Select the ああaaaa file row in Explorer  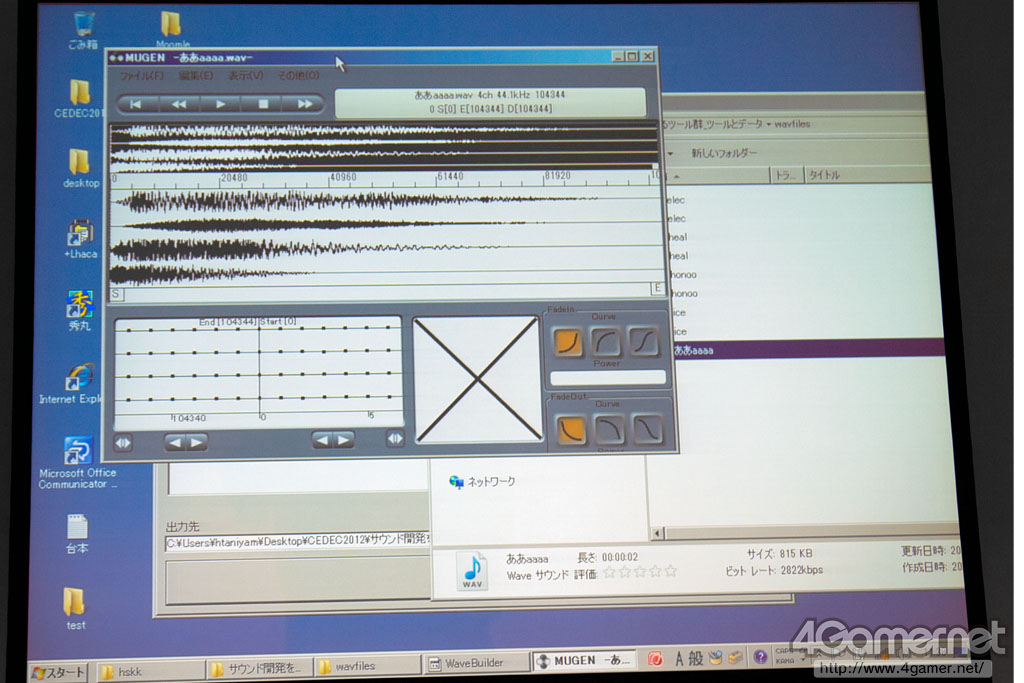tap(807, 349)
